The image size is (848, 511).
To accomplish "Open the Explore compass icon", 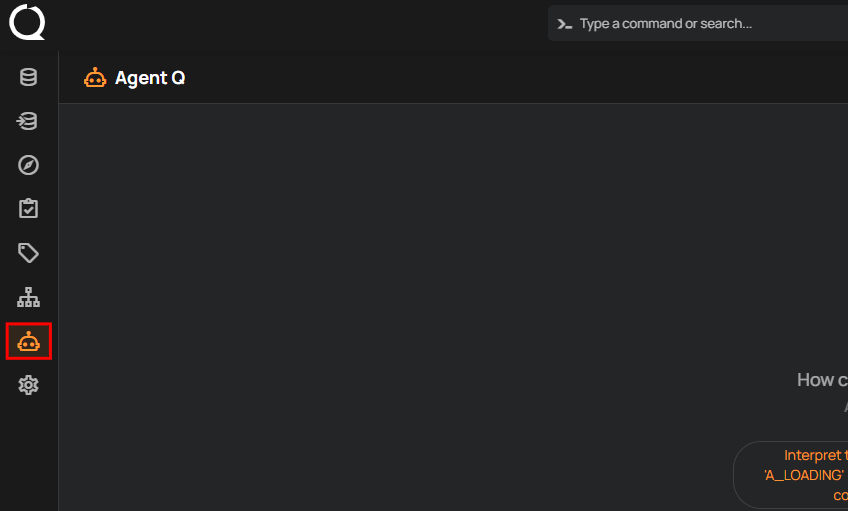I will point(28,165).
